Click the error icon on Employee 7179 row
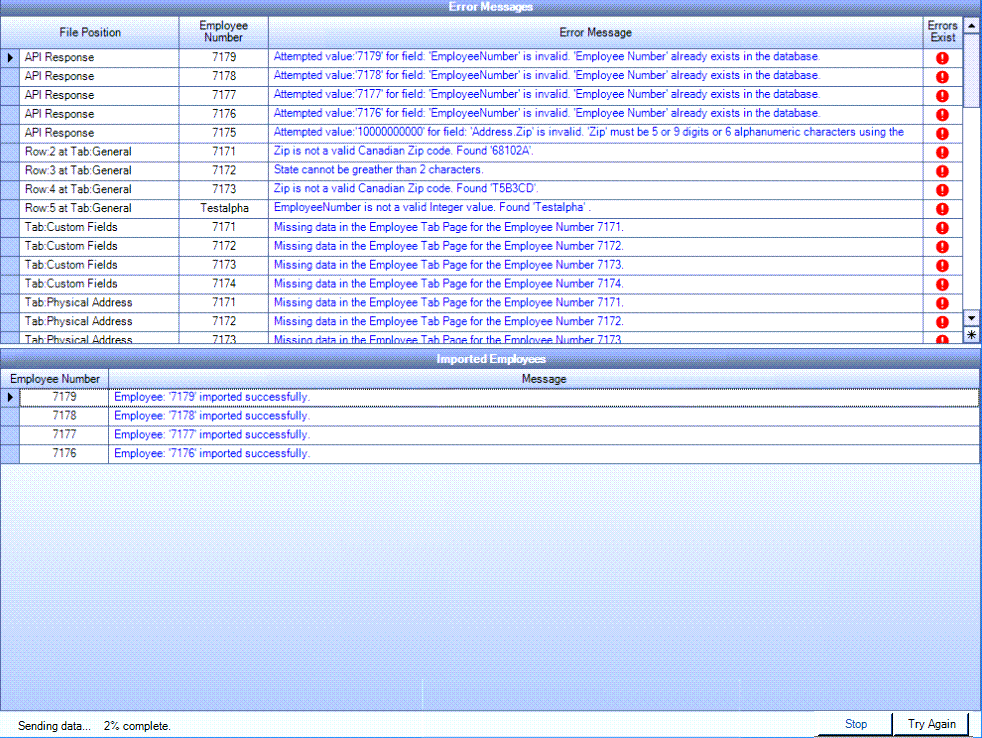Screen dimensions: 982x738 point(941,57)
